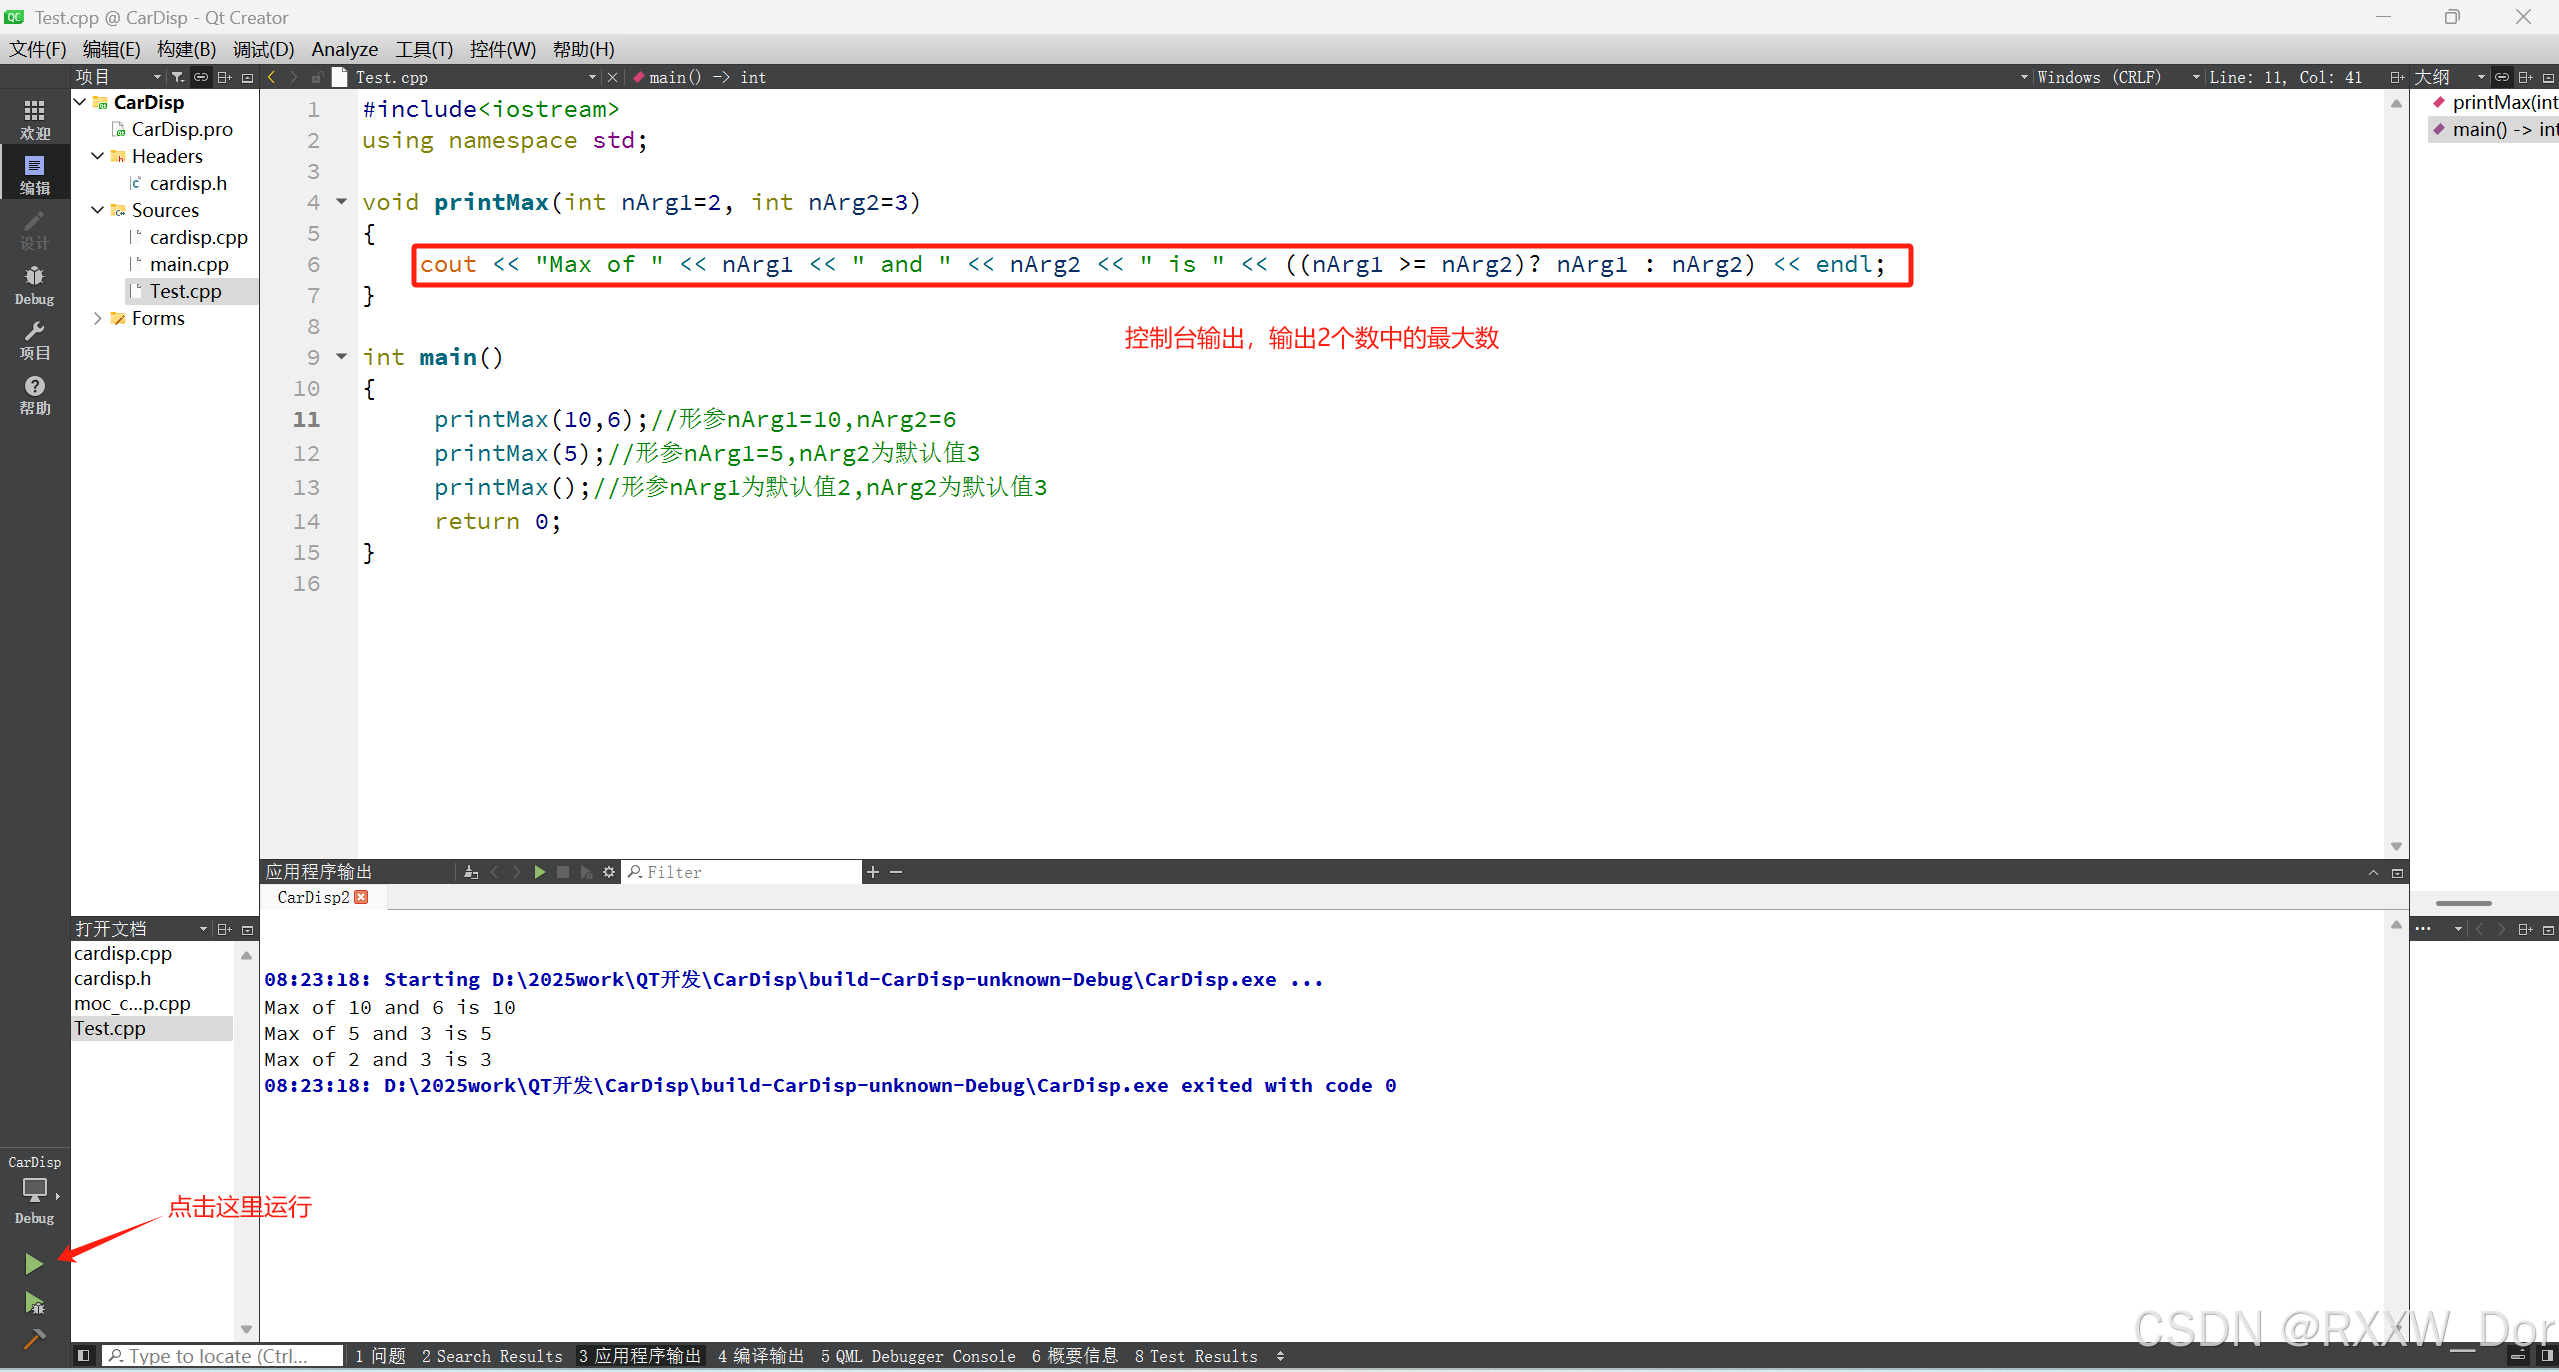Open the Debug mode in sidebar
This screenshot has height=1372, width=2559.
pyautogui.click(x=34, y=285)
